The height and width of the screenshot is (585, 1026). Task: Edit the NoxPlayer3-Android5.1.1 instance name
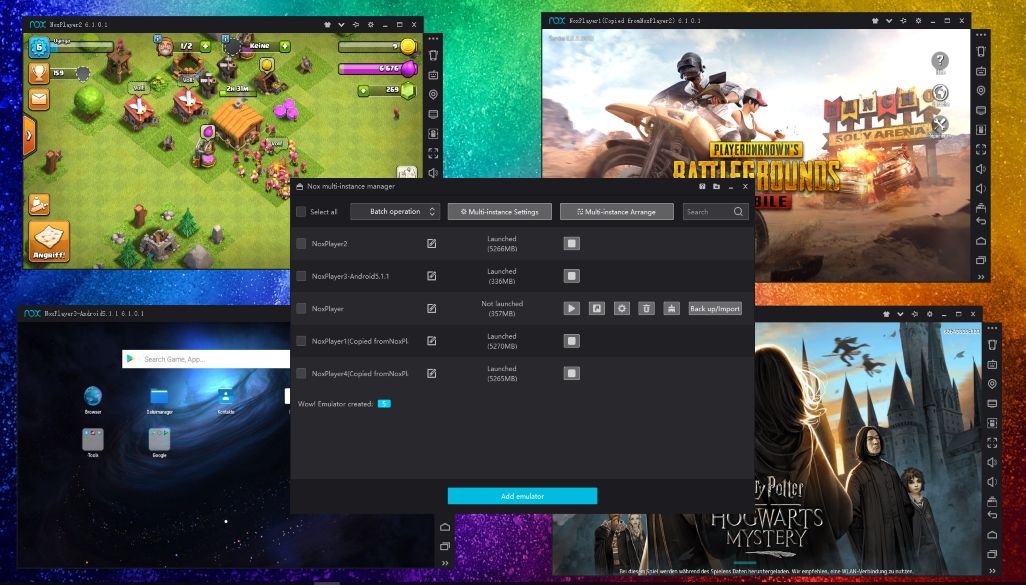tap(430, 276)
